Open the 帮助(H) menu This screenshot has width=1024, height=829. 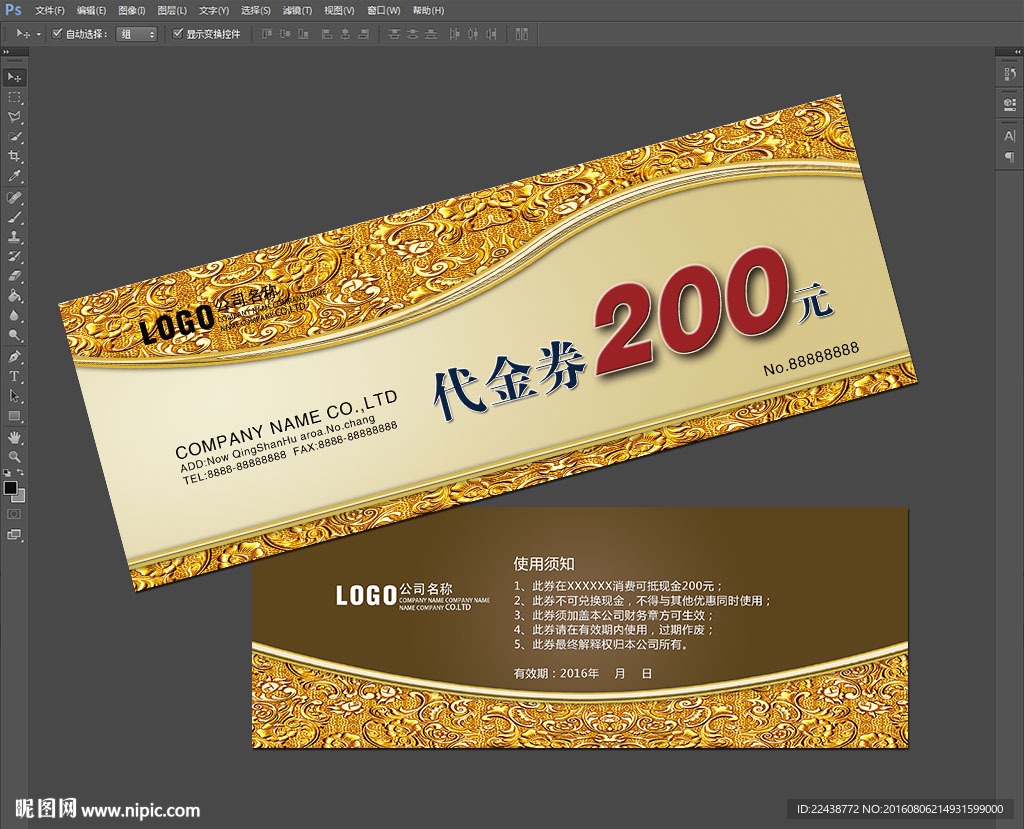point(428,10)
